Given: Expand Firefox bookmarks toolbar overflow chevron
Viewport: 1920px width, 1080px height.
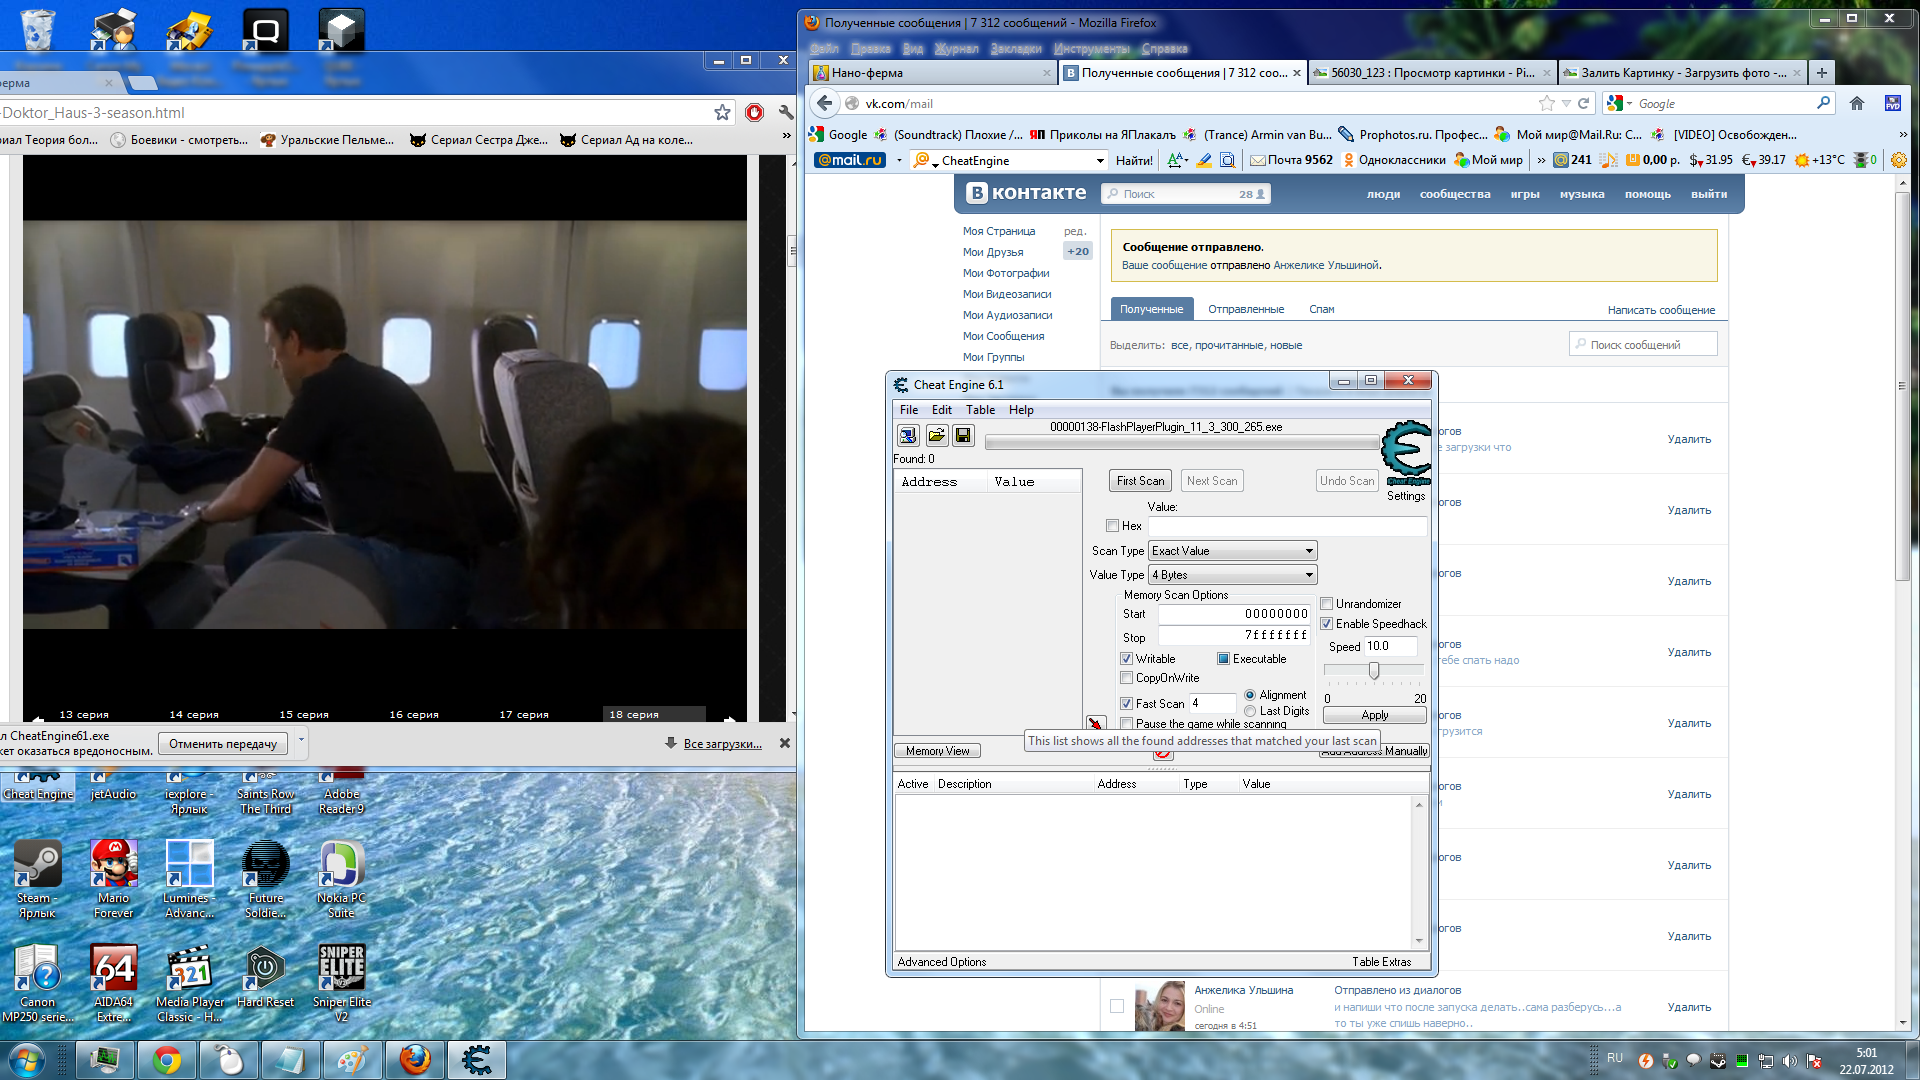Looking at the screenshot, I should 1902,135.
